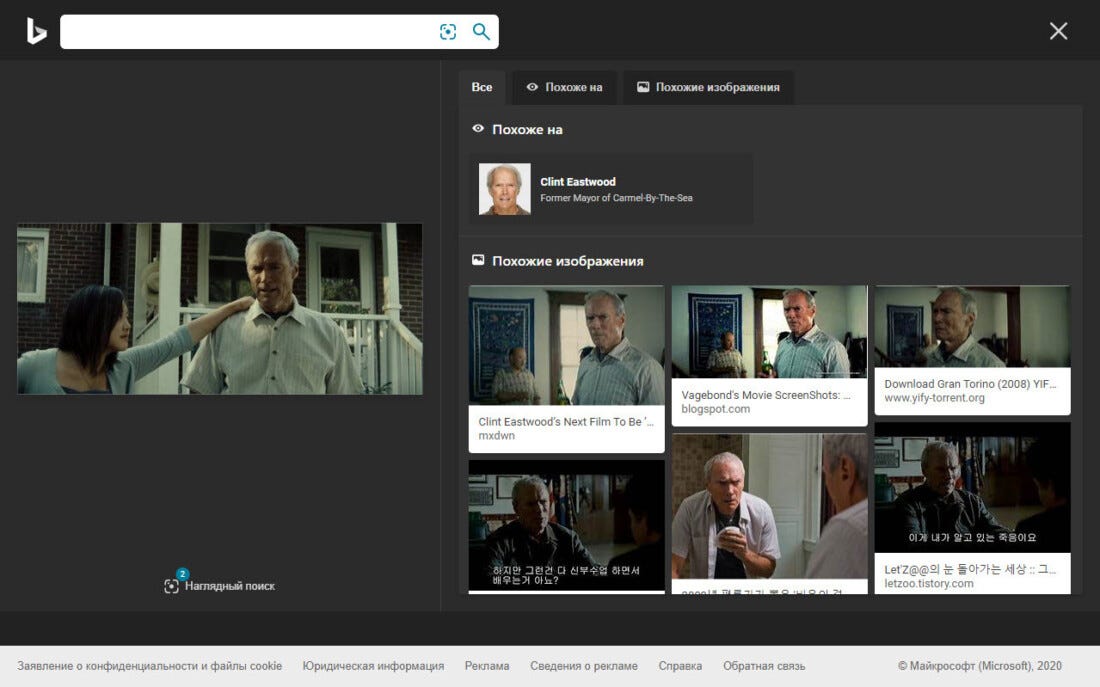The width and height of the screenshot is (1100, 687).
Task: Click the Bing logo
Action: 36,32
